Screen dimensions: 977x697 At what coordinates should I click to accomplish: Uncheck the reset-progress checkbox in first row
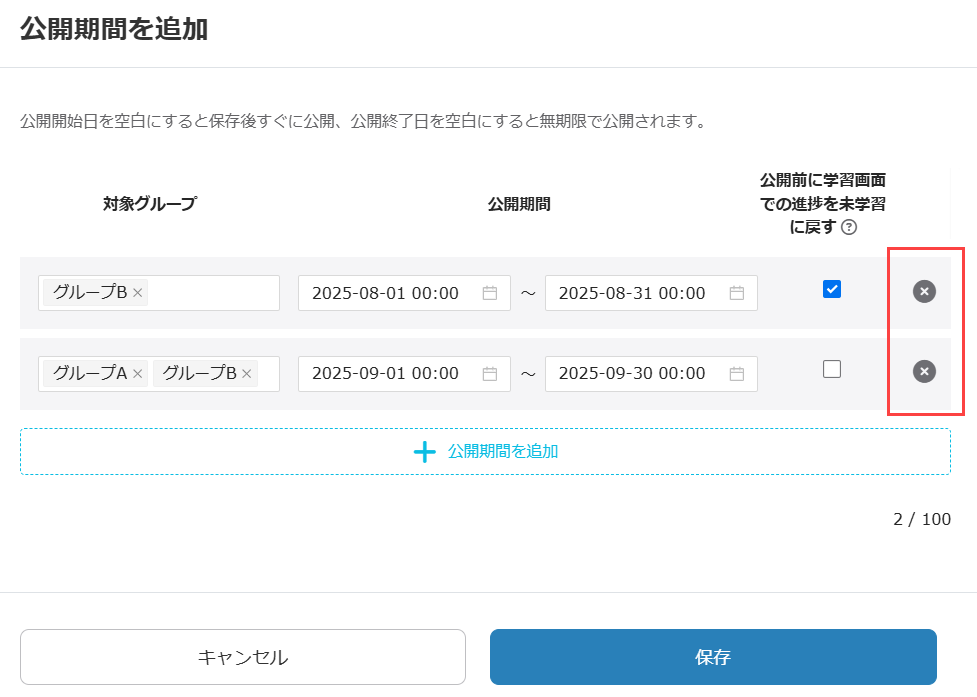[832, 289]
